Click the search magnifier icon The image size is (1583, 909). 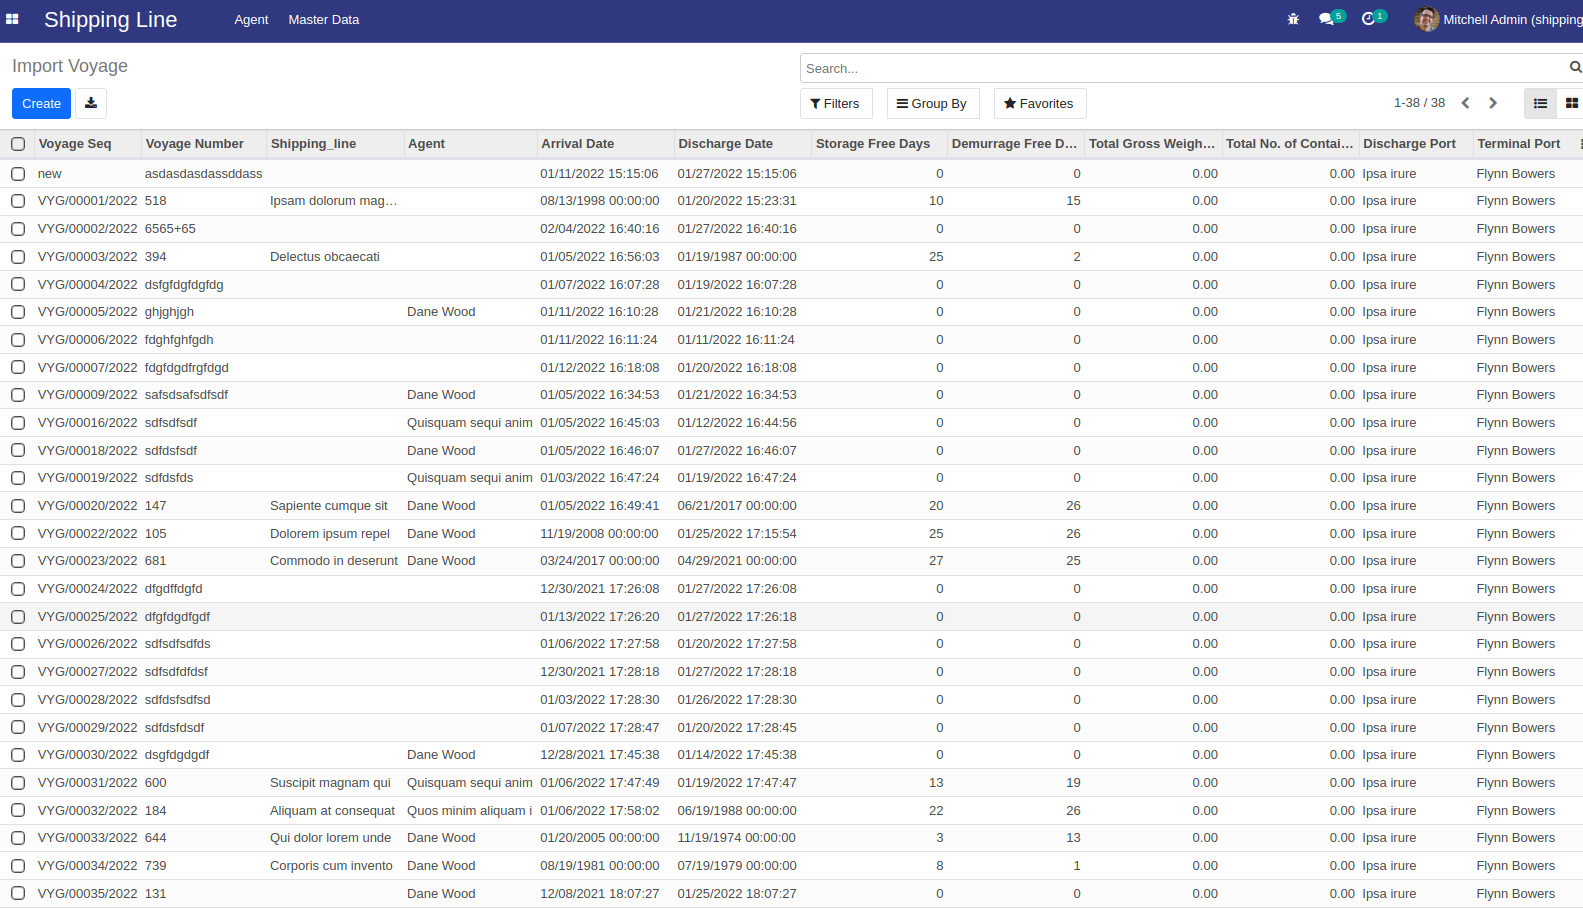coord(1575,68)
